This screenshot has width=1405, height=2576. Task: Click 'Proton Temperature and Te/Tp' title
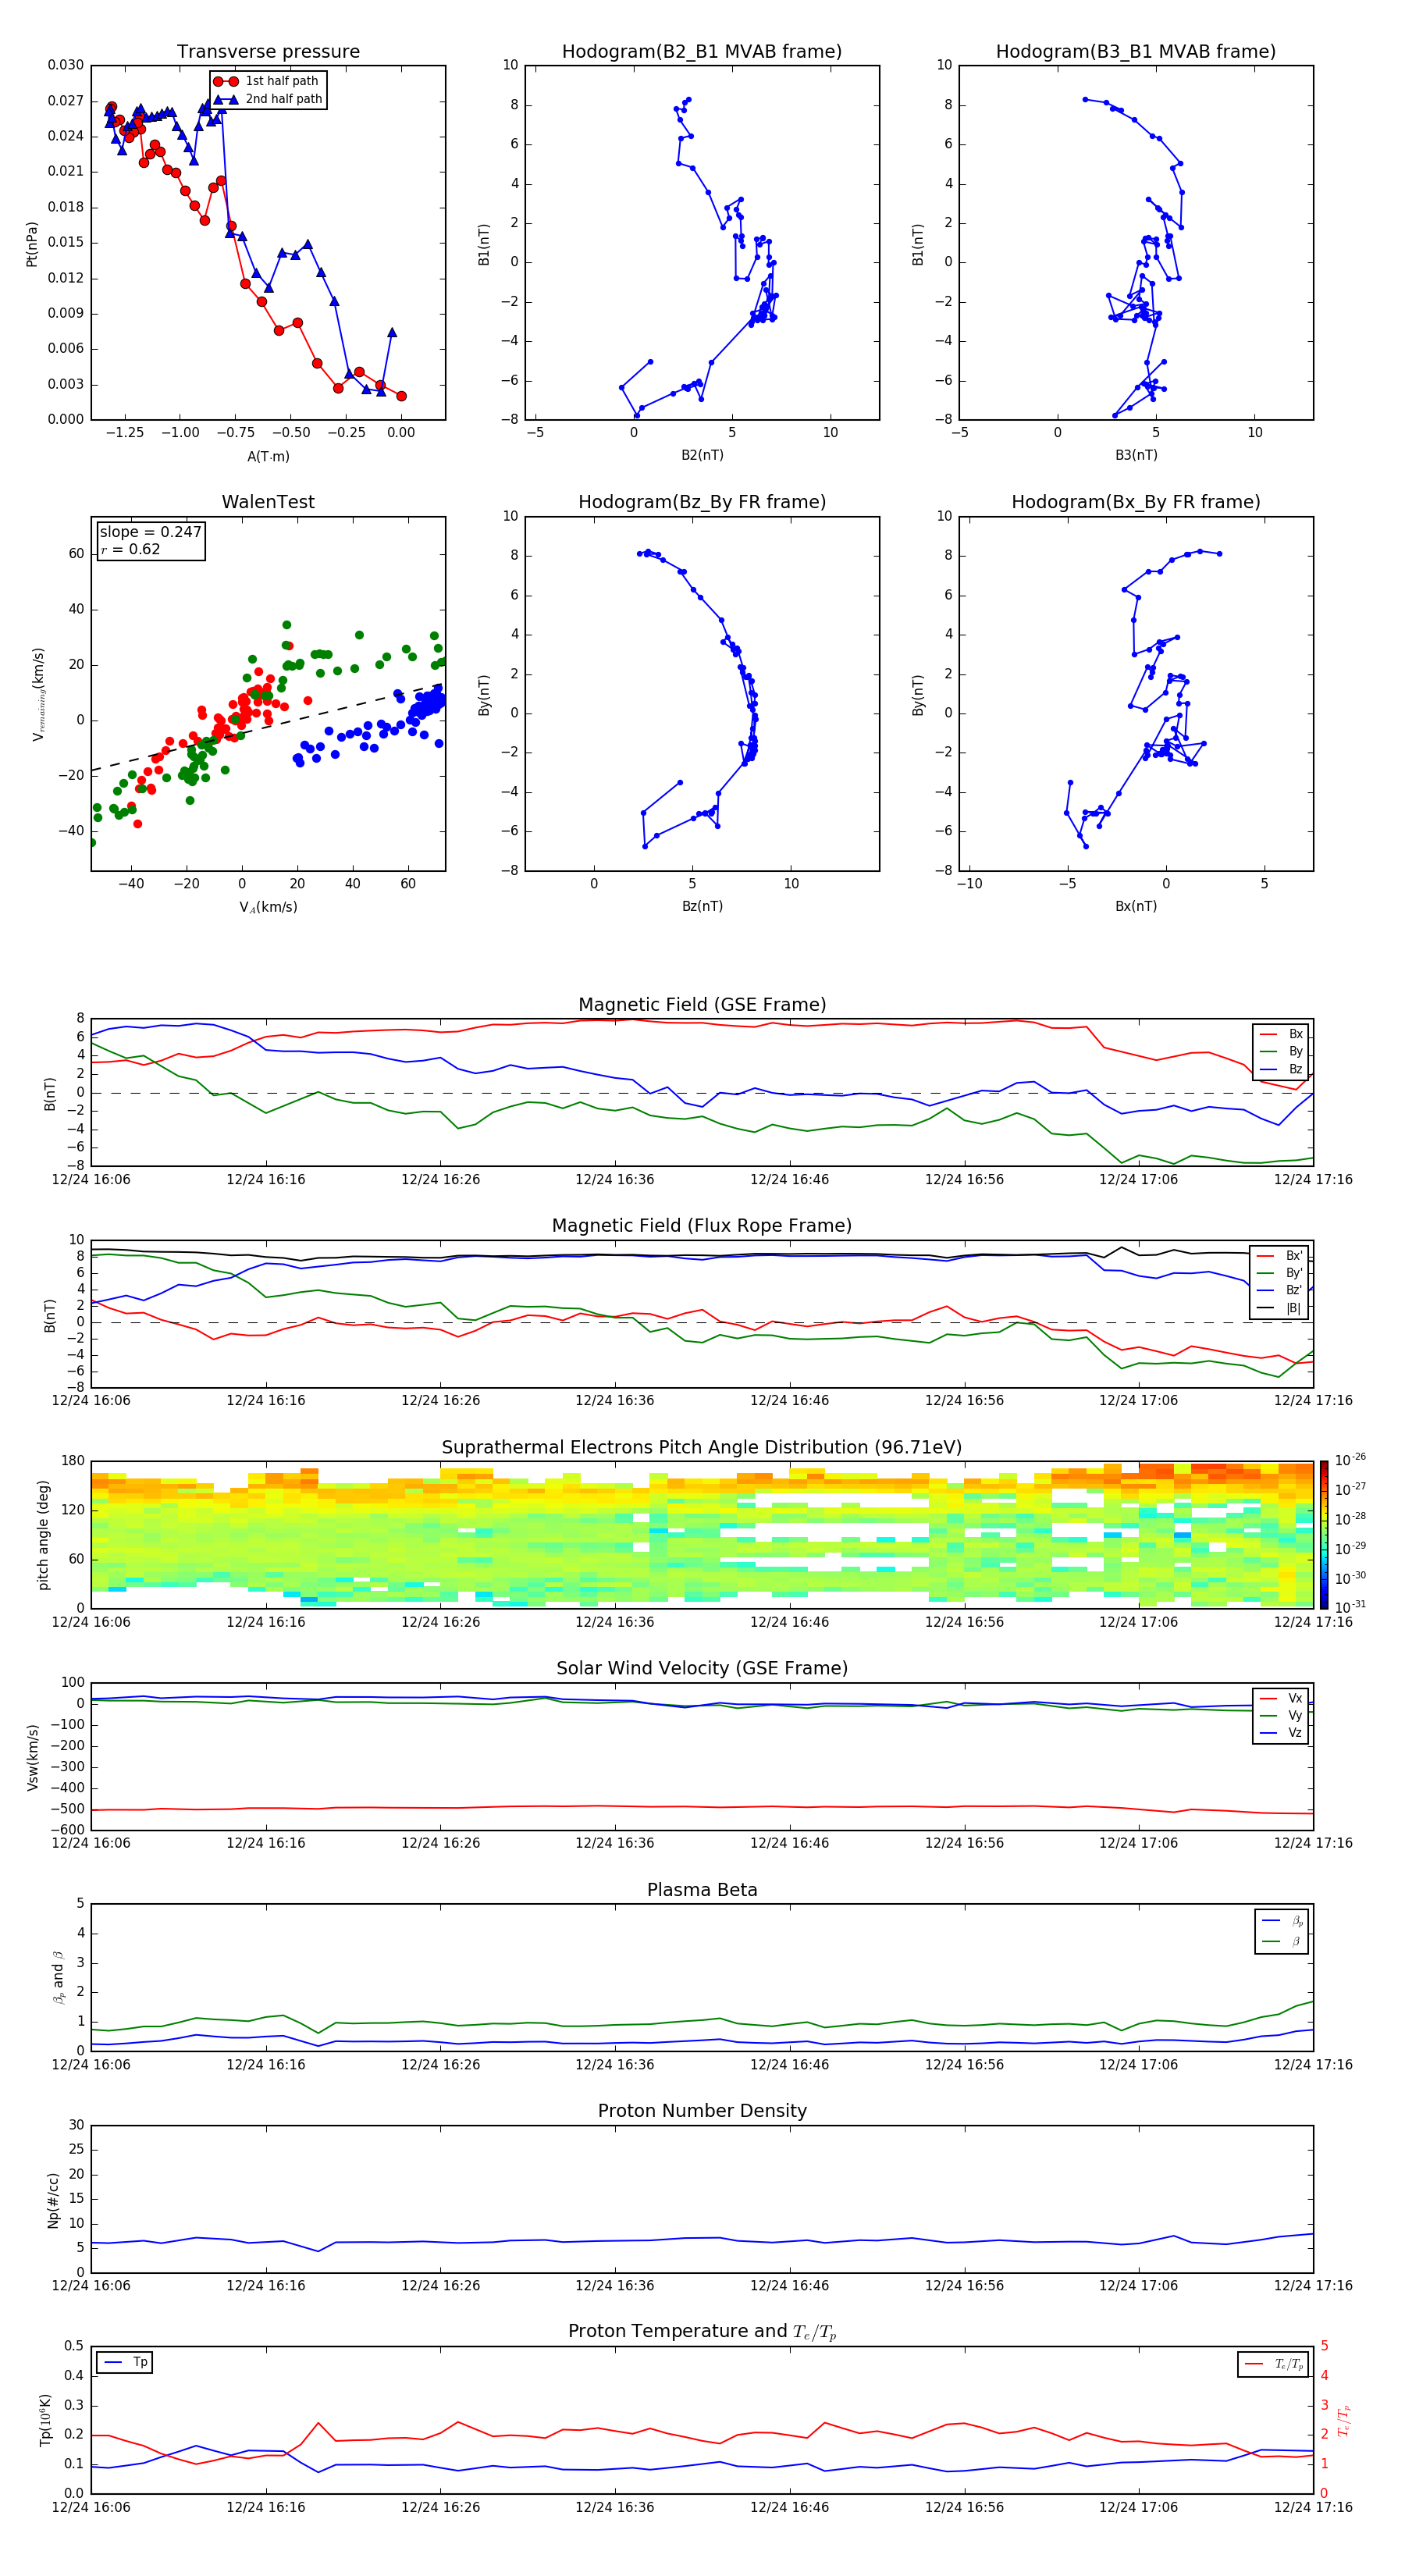pos(702,2332)
